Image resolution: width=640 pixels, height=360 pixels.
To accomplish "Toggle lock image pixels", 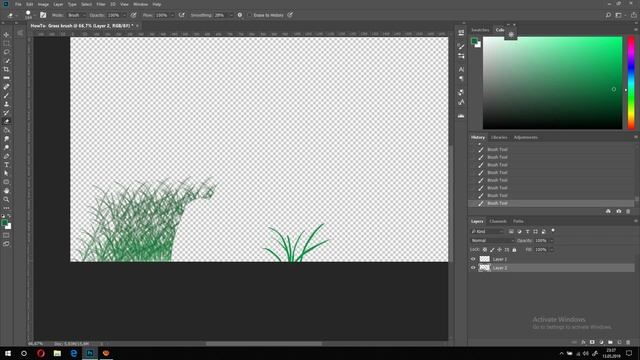I will [492, 249].
